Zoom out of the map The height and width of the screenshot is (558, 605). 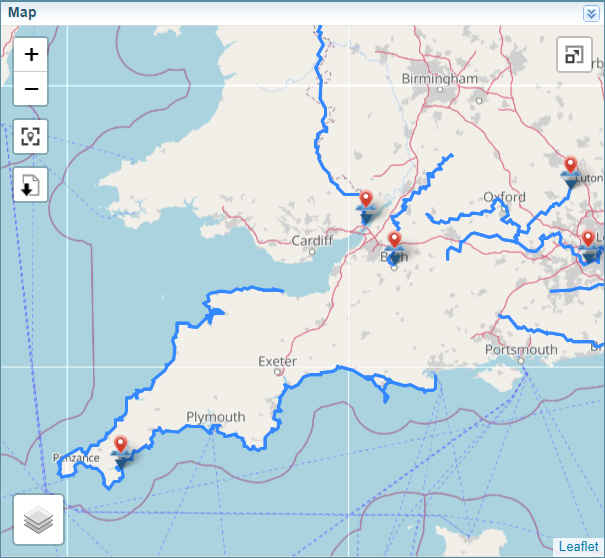[x=31, y=89]
